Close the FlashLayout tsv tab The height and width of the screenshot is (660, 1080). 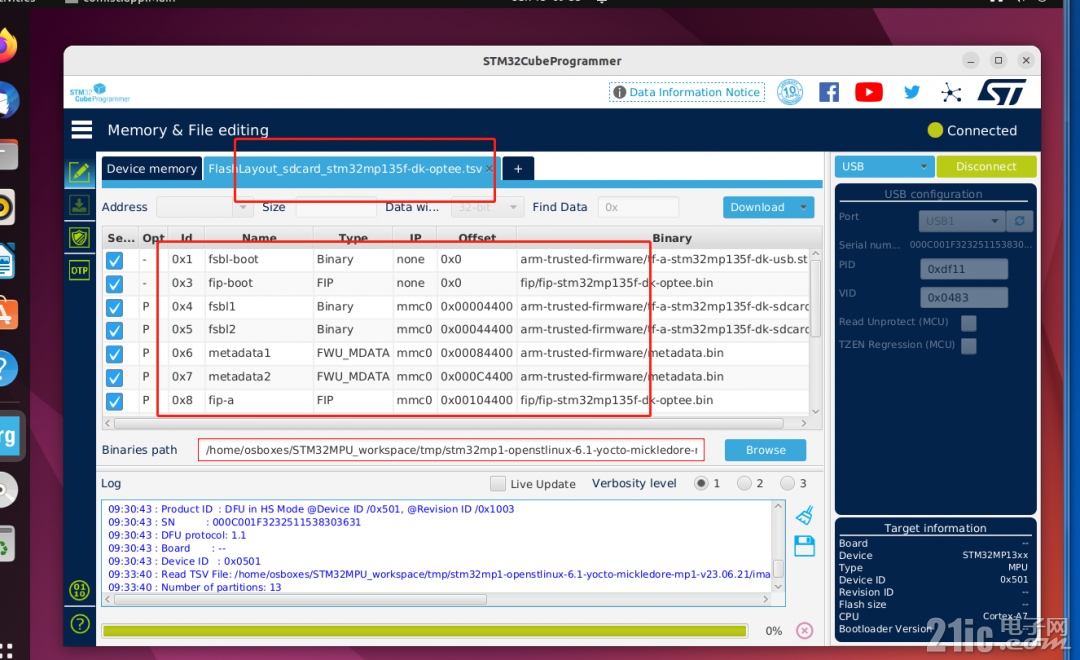(489, 169)
